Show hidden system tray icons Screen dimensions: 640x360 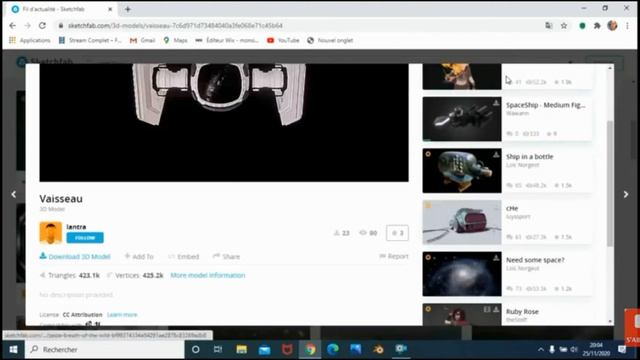pos(540,349)
